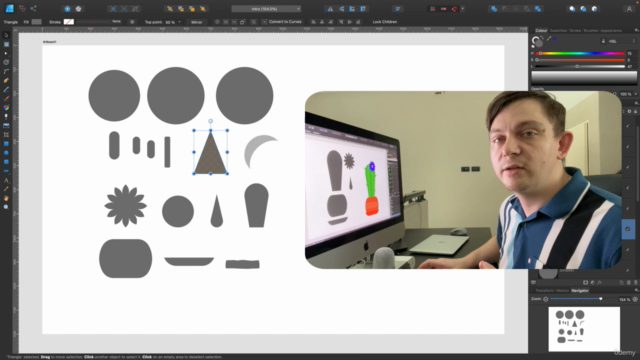The image size is (640, 360).
Task: Flip selection horizontally using toolbar icon
Action: (x=330, y=9)
